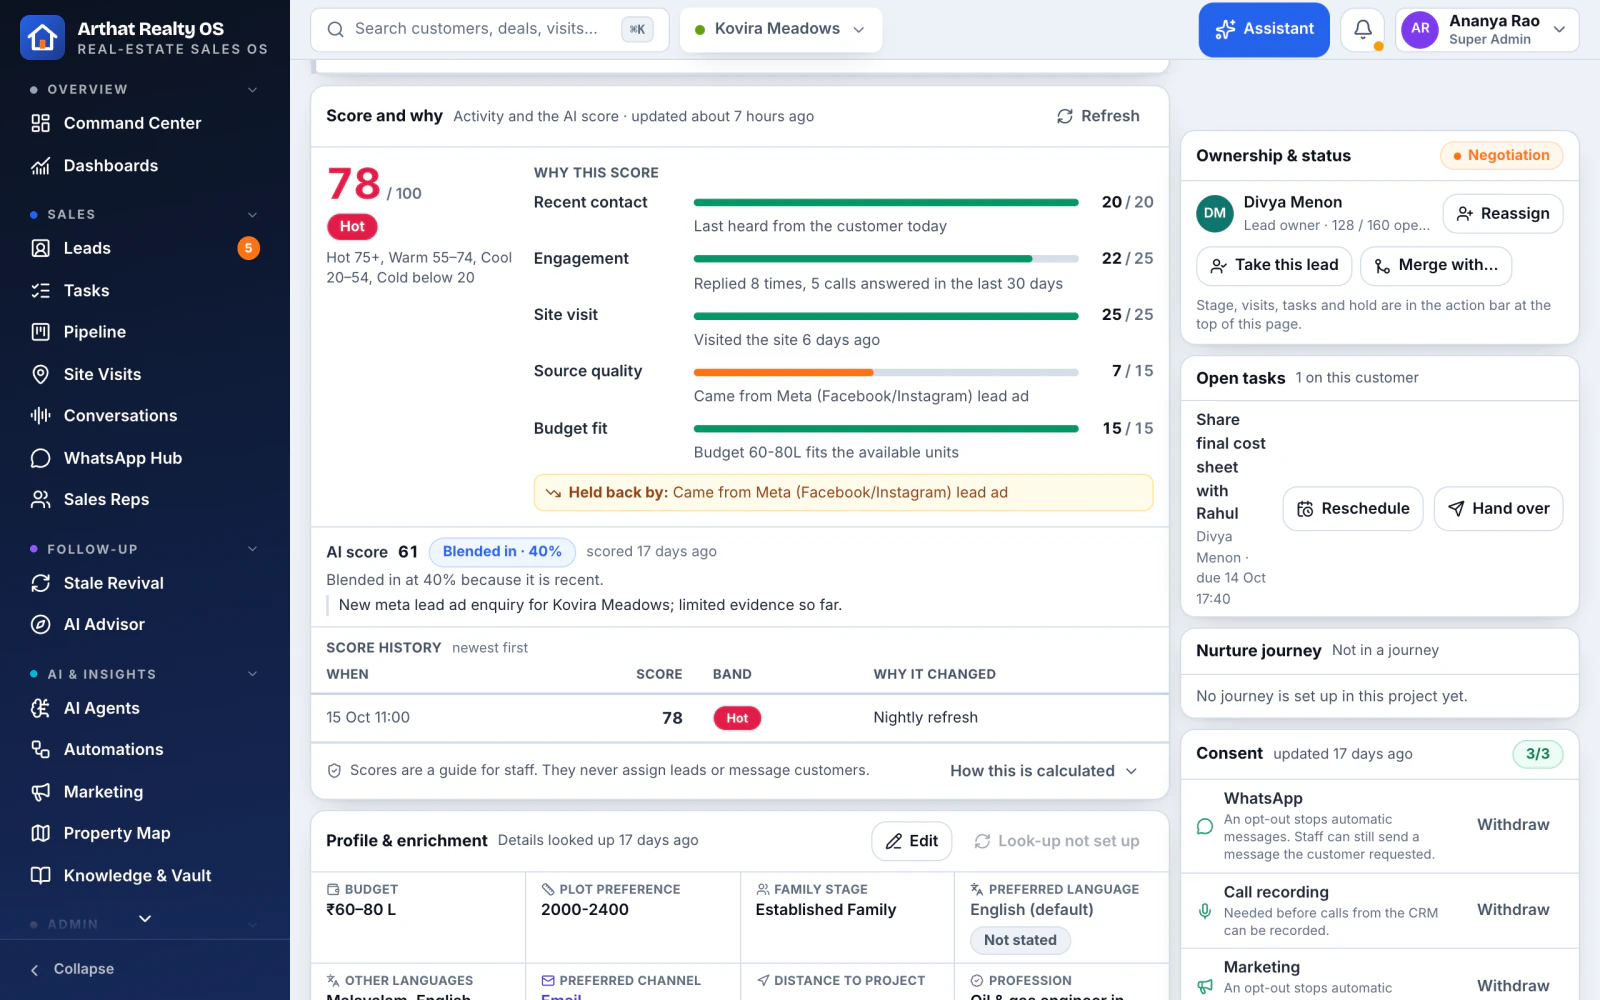The width and height of the screenshot is (1600, 1000).
Task: Click the Arthat Realty OS home logo
Action: (42, 38)
